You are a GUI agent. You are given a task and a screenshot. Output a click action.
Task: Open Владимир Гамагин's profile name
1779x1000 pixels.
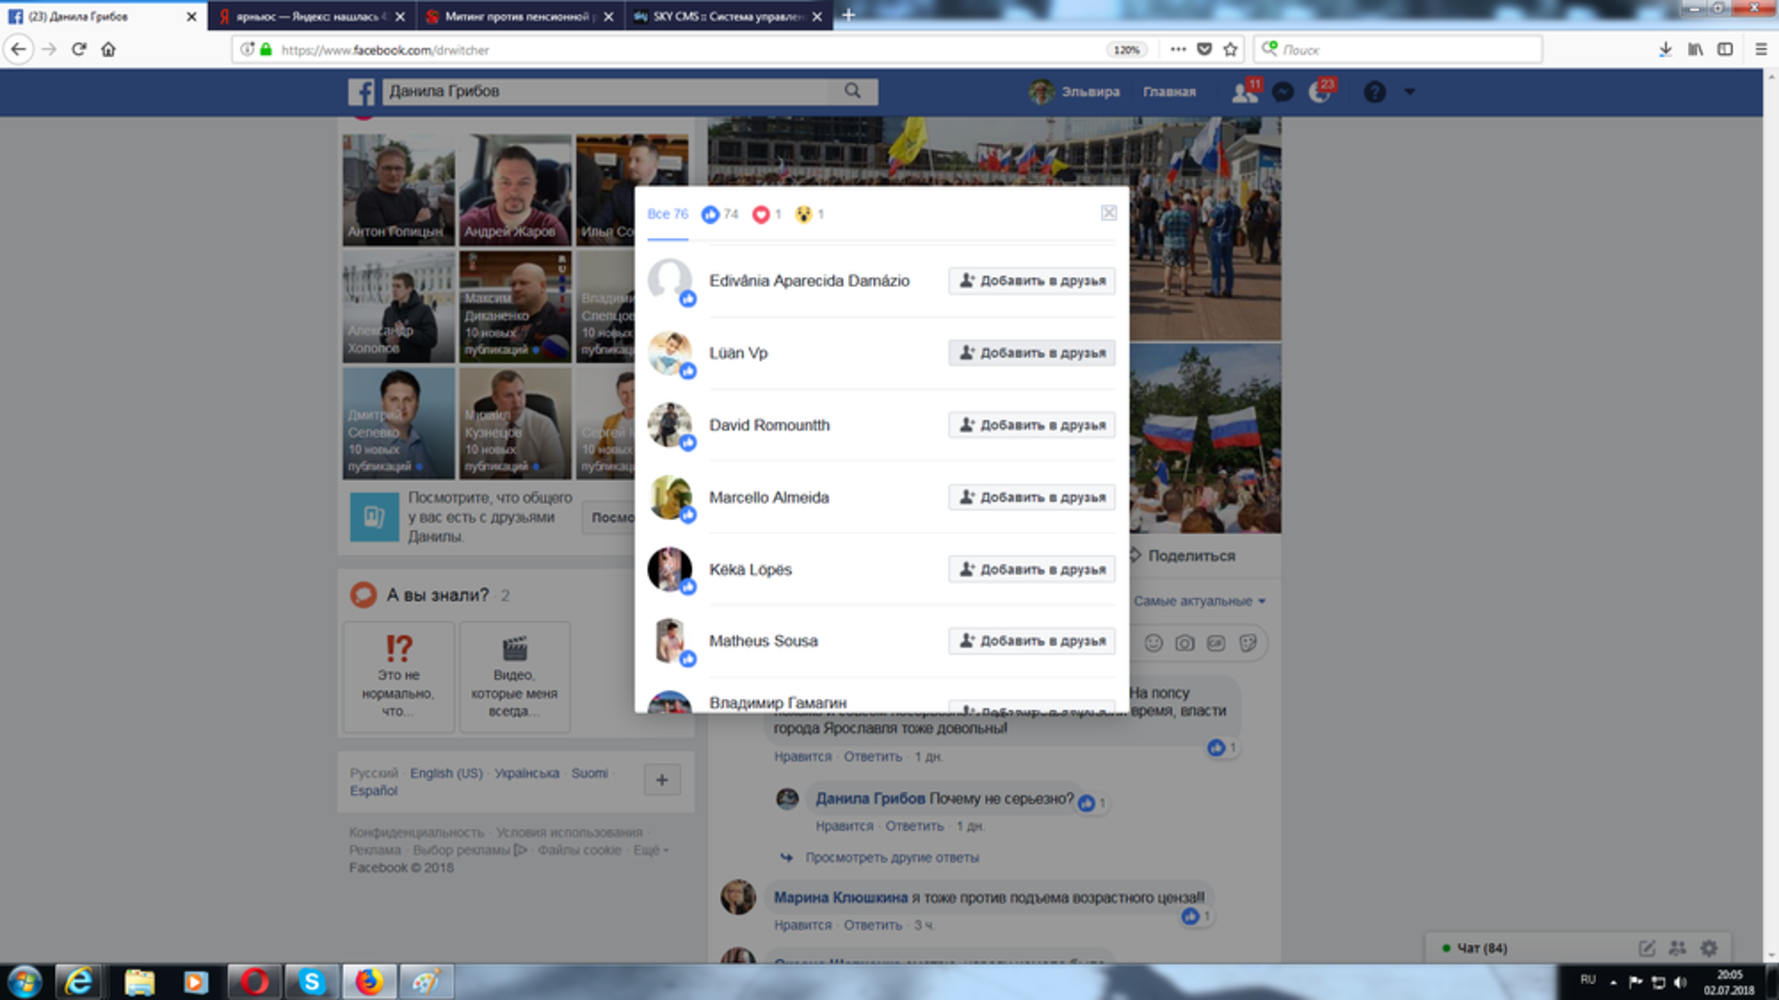[777, 703]
